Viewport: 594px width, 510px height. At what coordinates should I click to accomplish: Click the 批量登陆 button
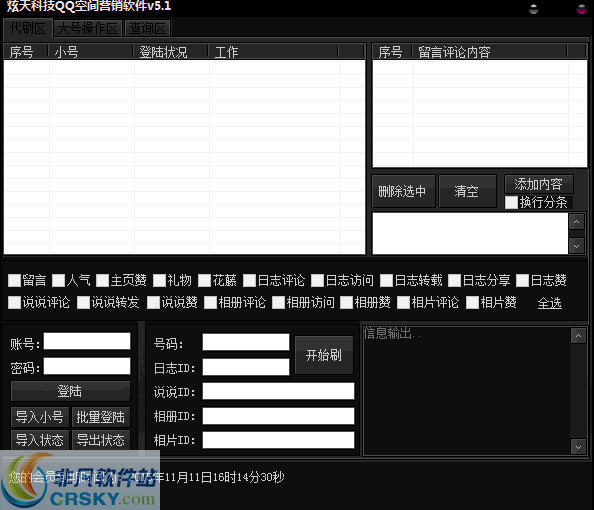pyautogui.click(x=101, y=417)
